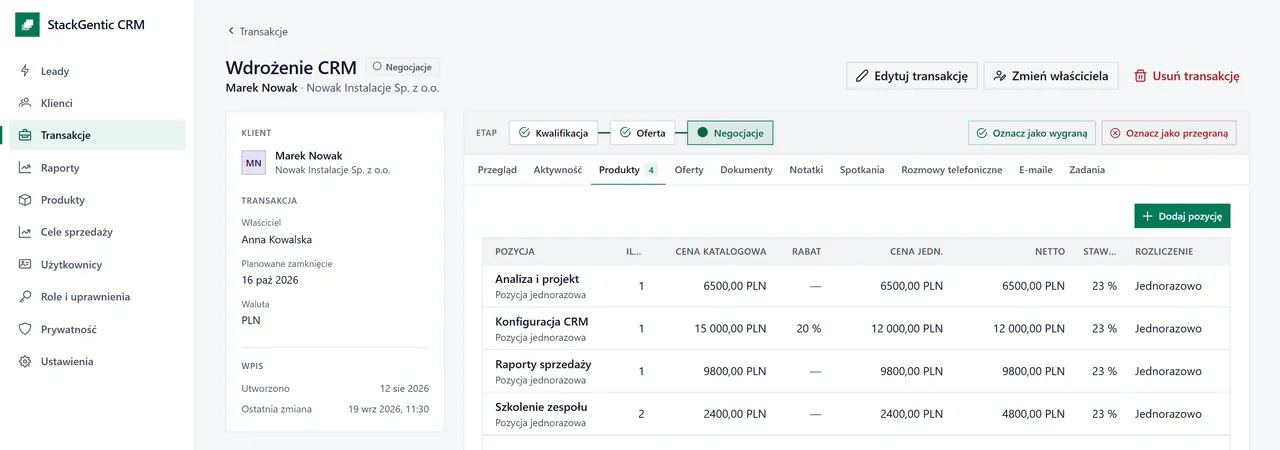
Task: Click the Negocjacje status badge near title
Action: pyautogui.click(x=402, y=67)
